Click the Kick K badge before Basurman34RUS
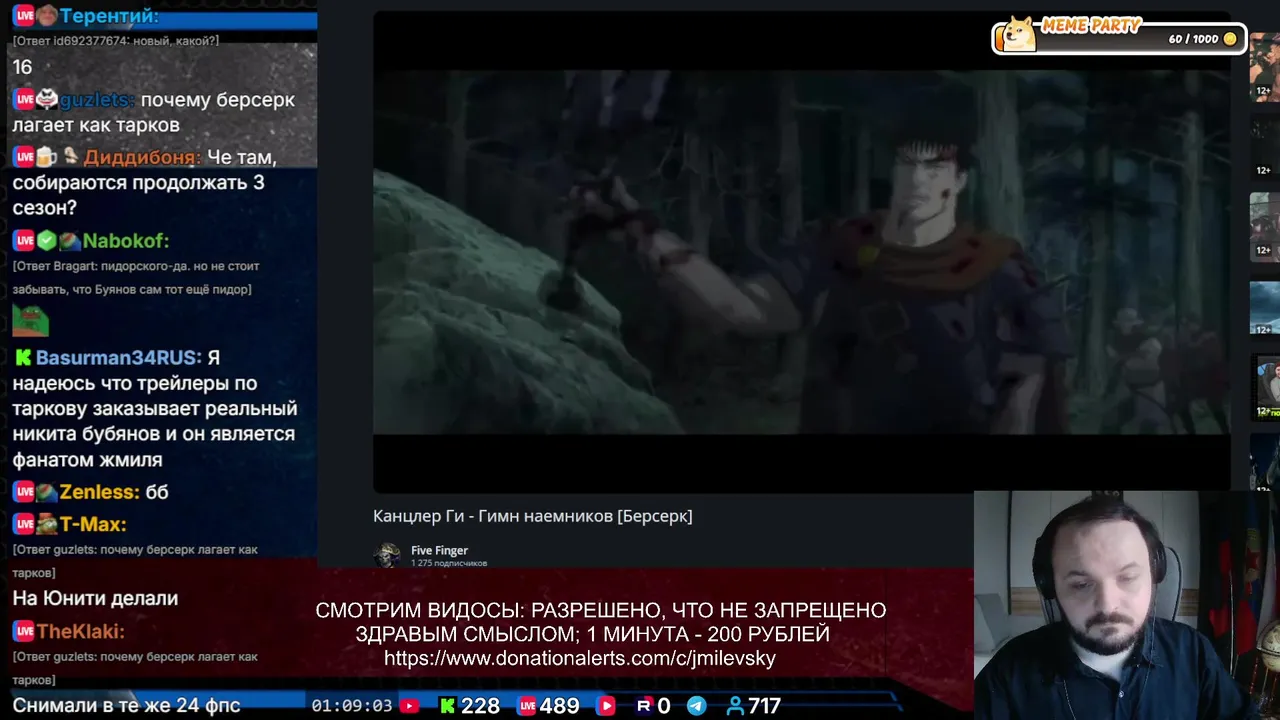The height and width of the screenshot is (720, 1280). pyautogui.click(x=22, y=358)
